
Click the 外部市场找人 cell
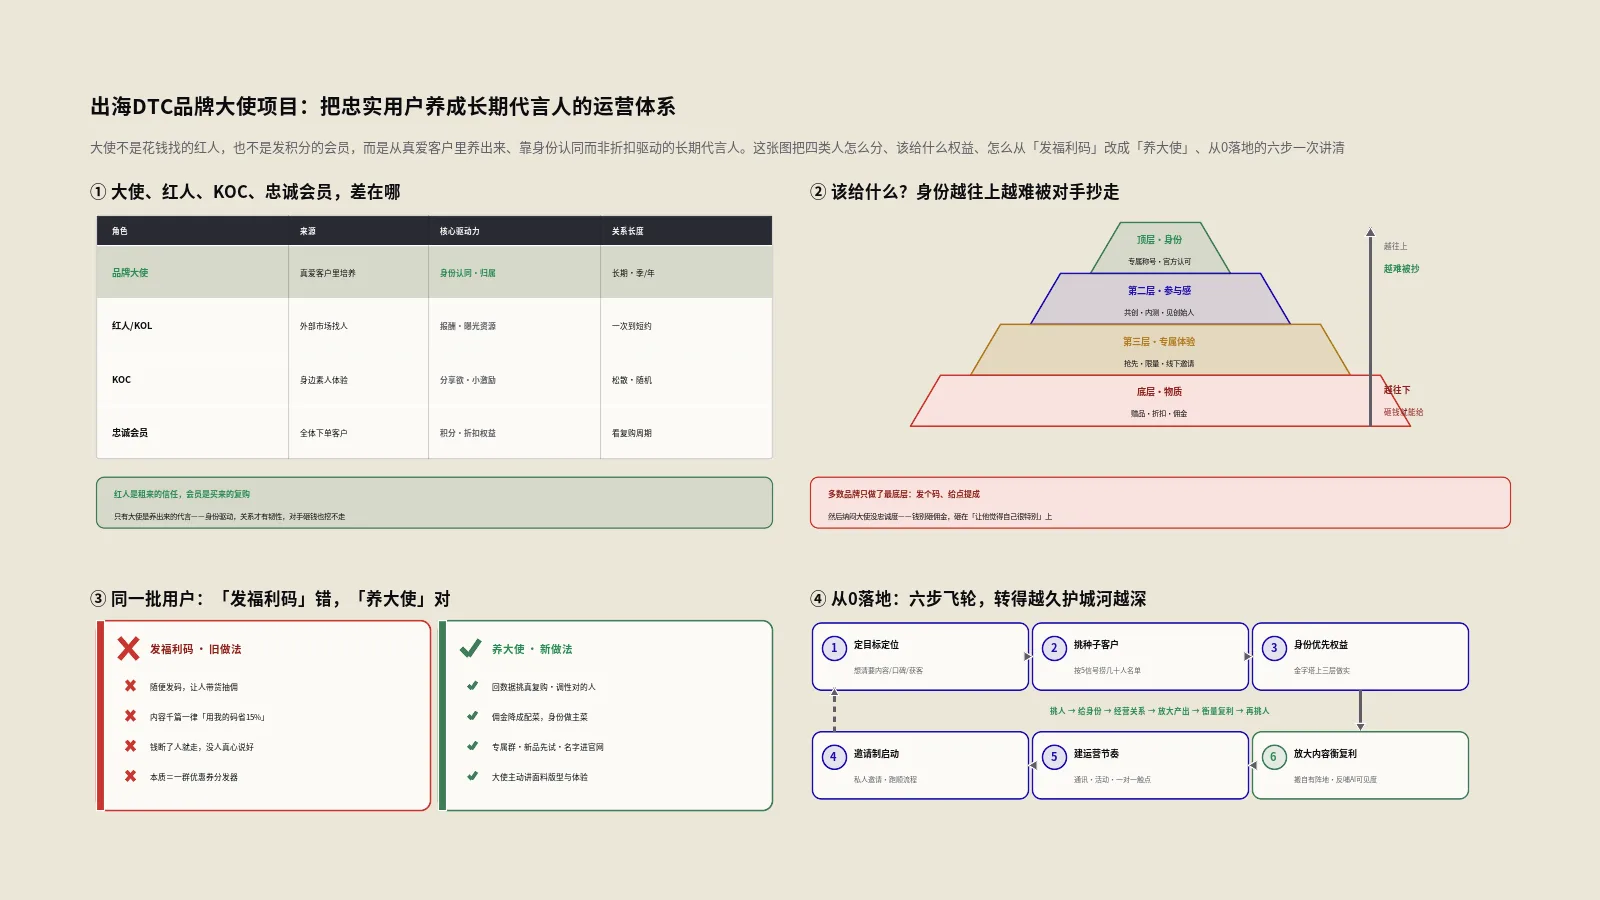pyautogui.click(x=359, y=325)
